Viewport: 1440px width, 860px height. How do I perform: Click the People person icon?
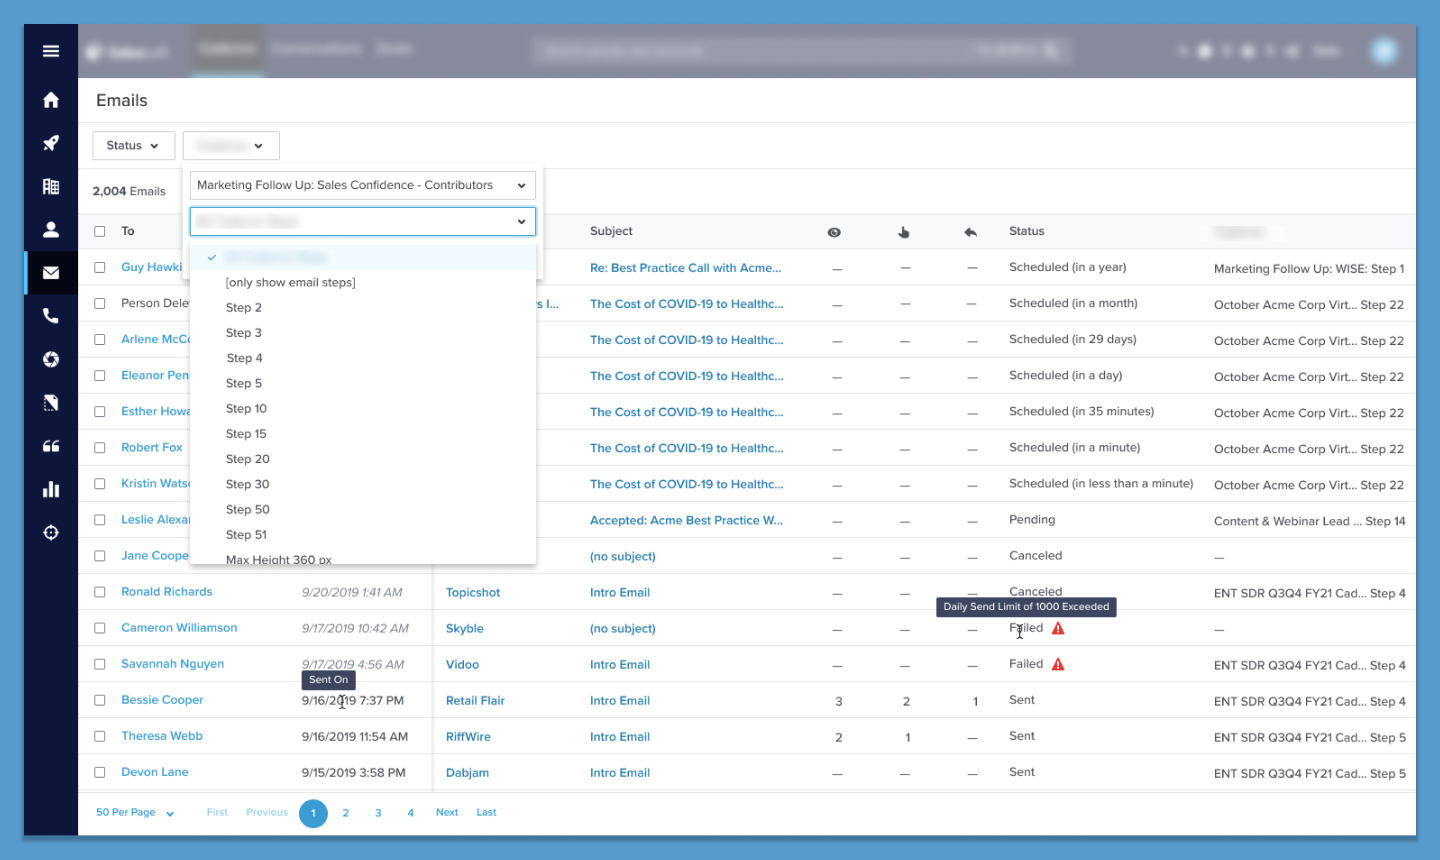50,228
